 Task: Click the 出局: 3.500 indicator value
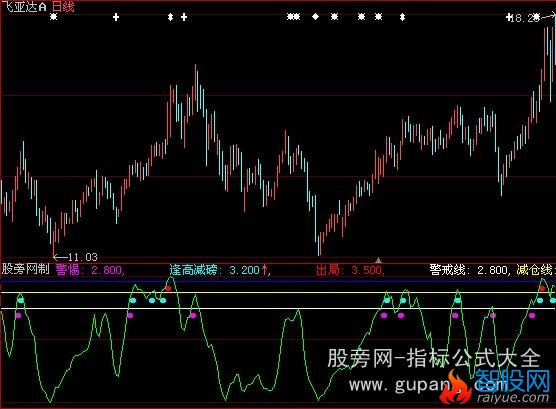tap(350, 270)
